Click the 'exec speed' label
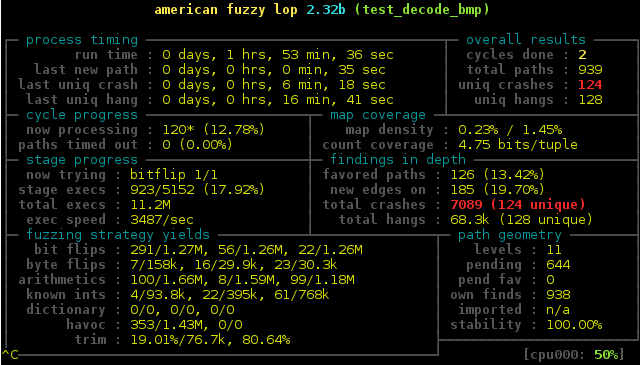The width and height of the screenshot is (640, 365). tap(66, 220)
